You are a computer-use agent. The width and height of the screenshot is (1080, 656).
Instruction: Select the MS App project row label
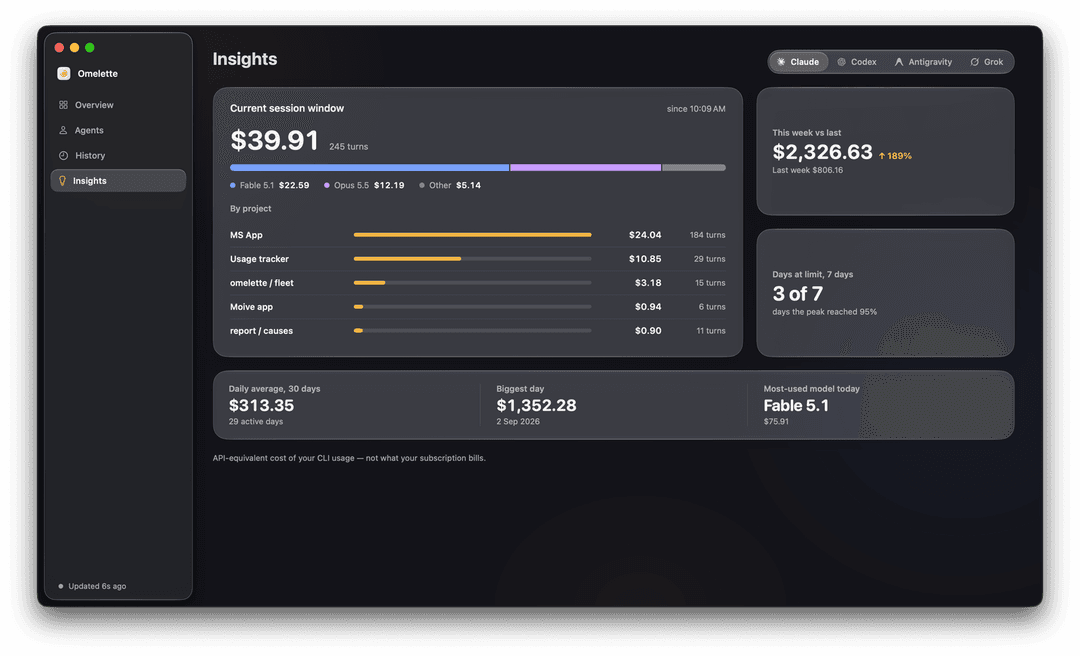(246, 235)
